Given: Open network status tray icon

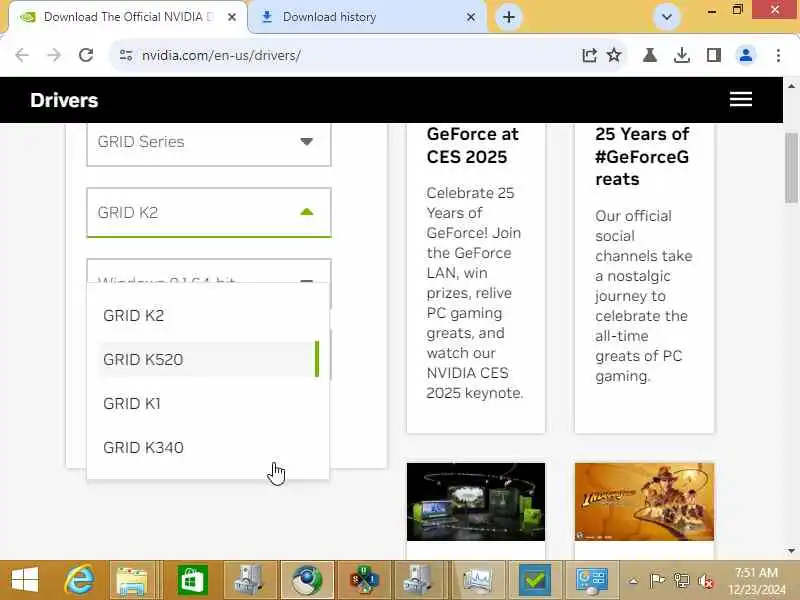Looking at the screenshot, I should (681, 581).
